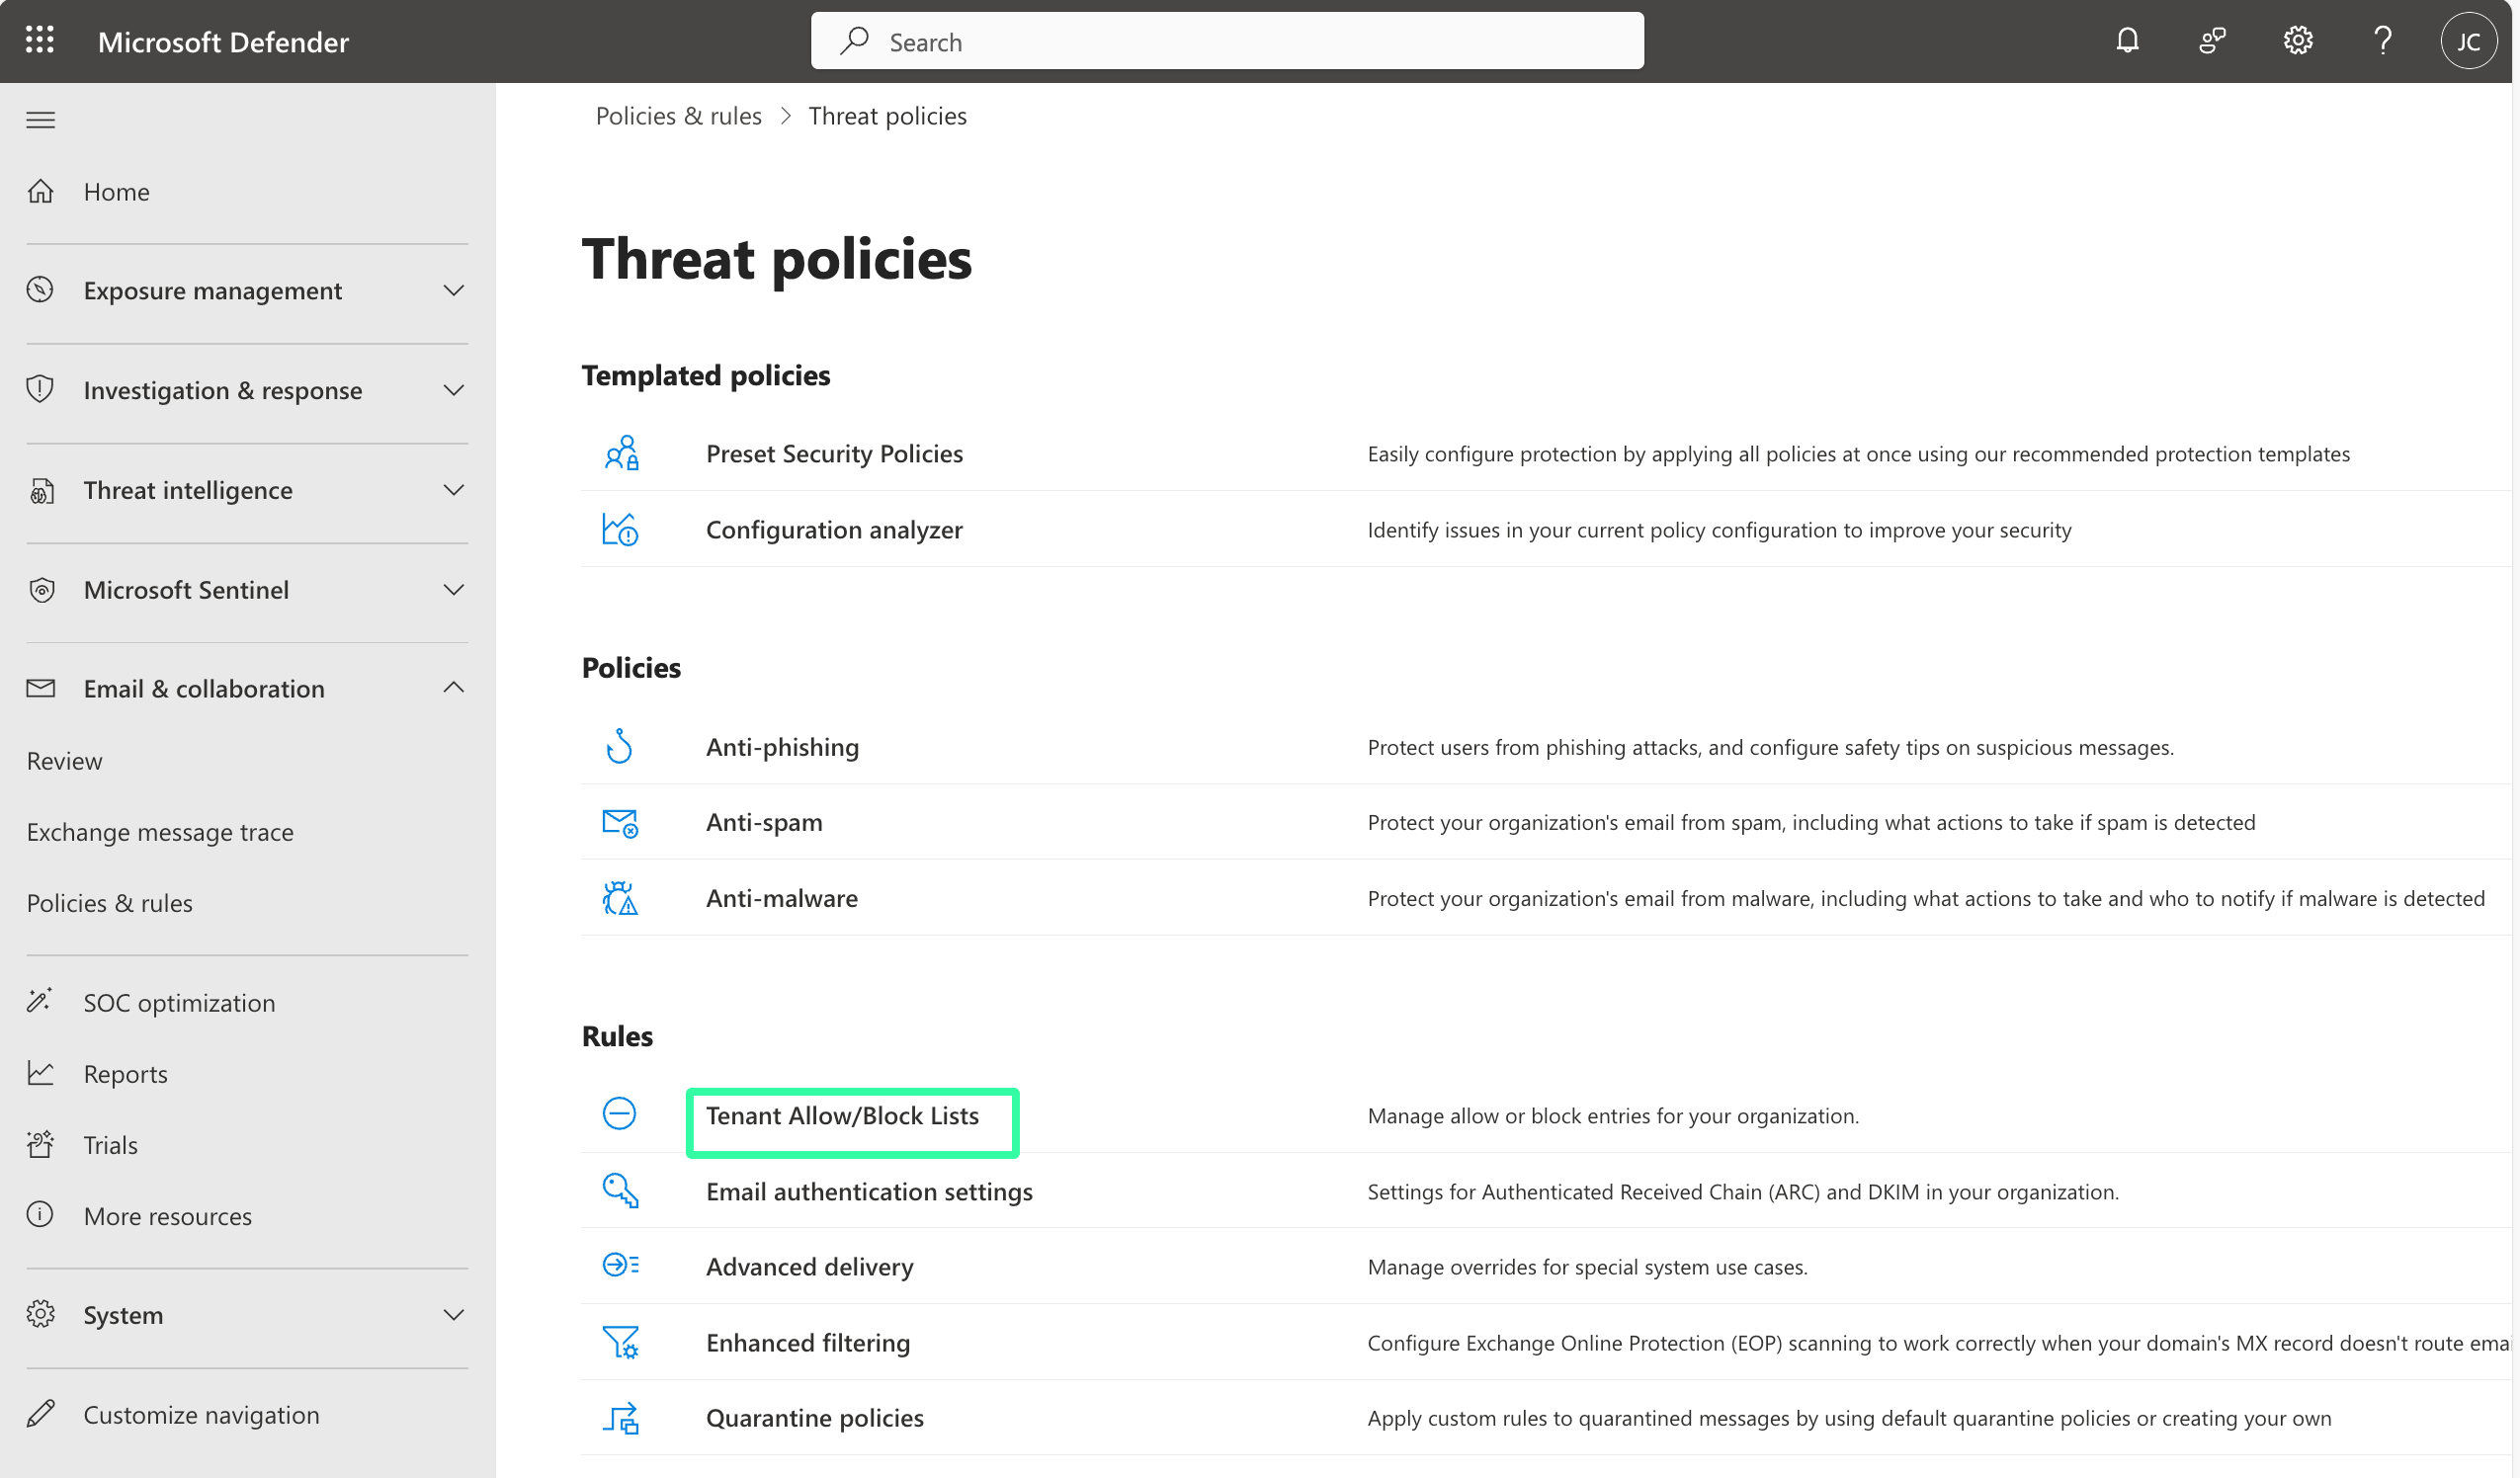Viewport: 2520px width, 1478px height.
Task: Open Preset Security Policies
Action: [x=834, y=454]
